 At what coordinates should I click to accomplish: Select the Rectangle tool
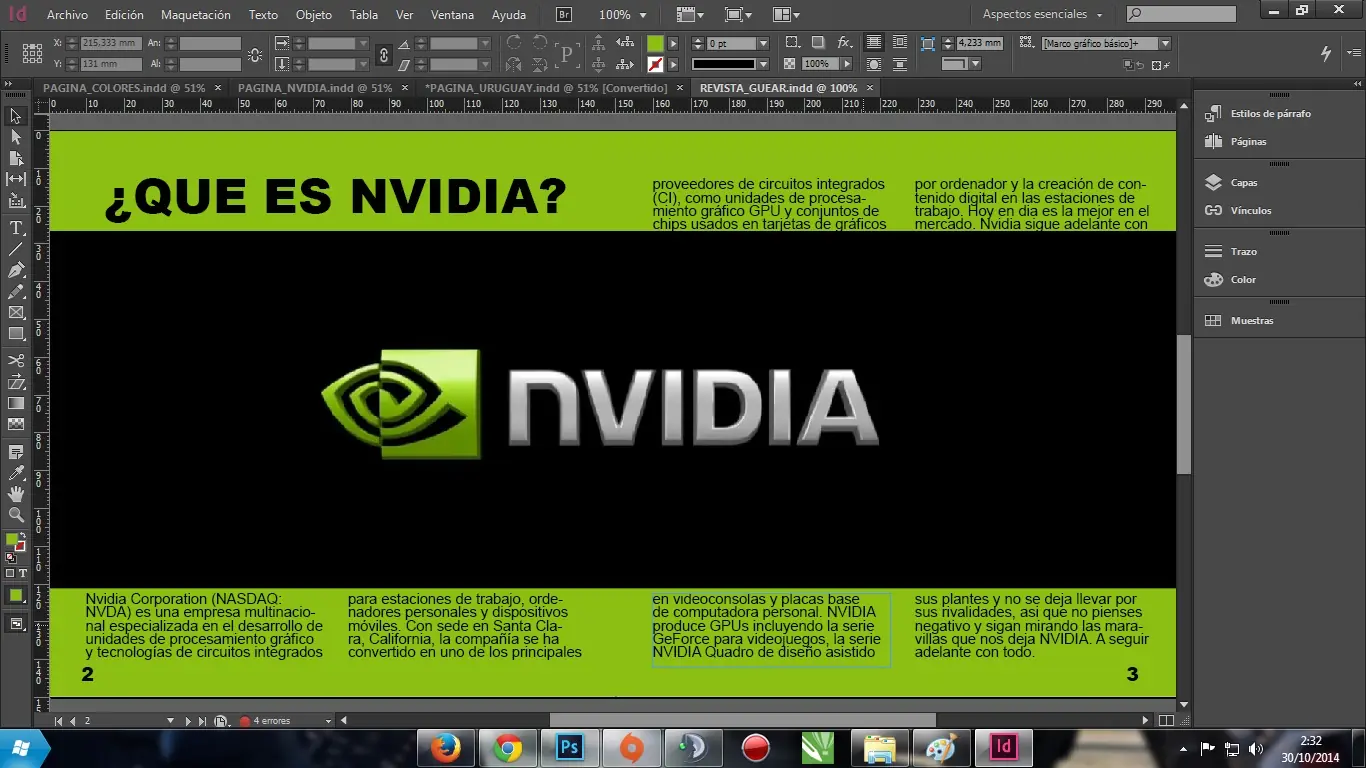click(16, 334)
